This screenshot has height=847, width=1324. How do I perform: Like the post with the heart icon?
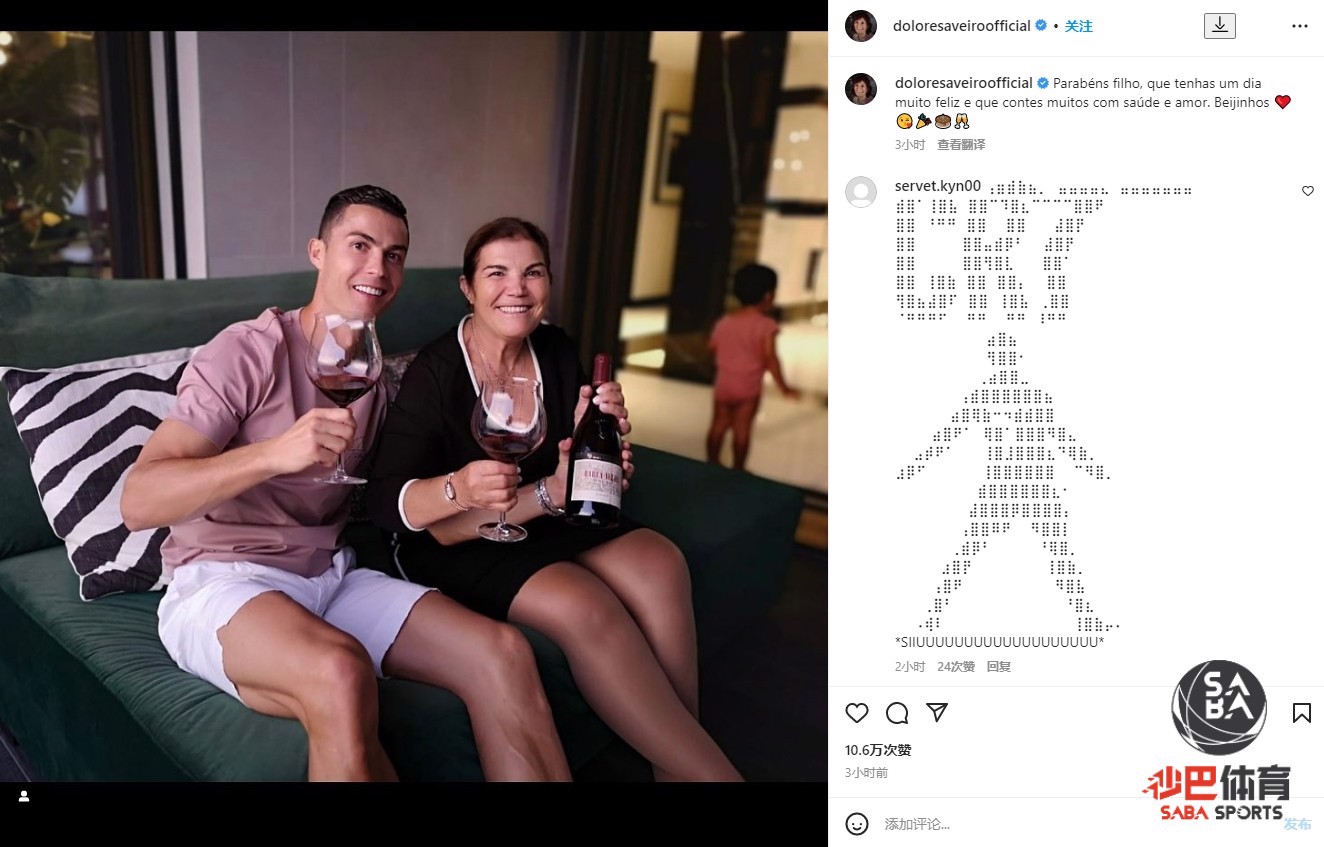pyautogui.click(x=857, y=713)
